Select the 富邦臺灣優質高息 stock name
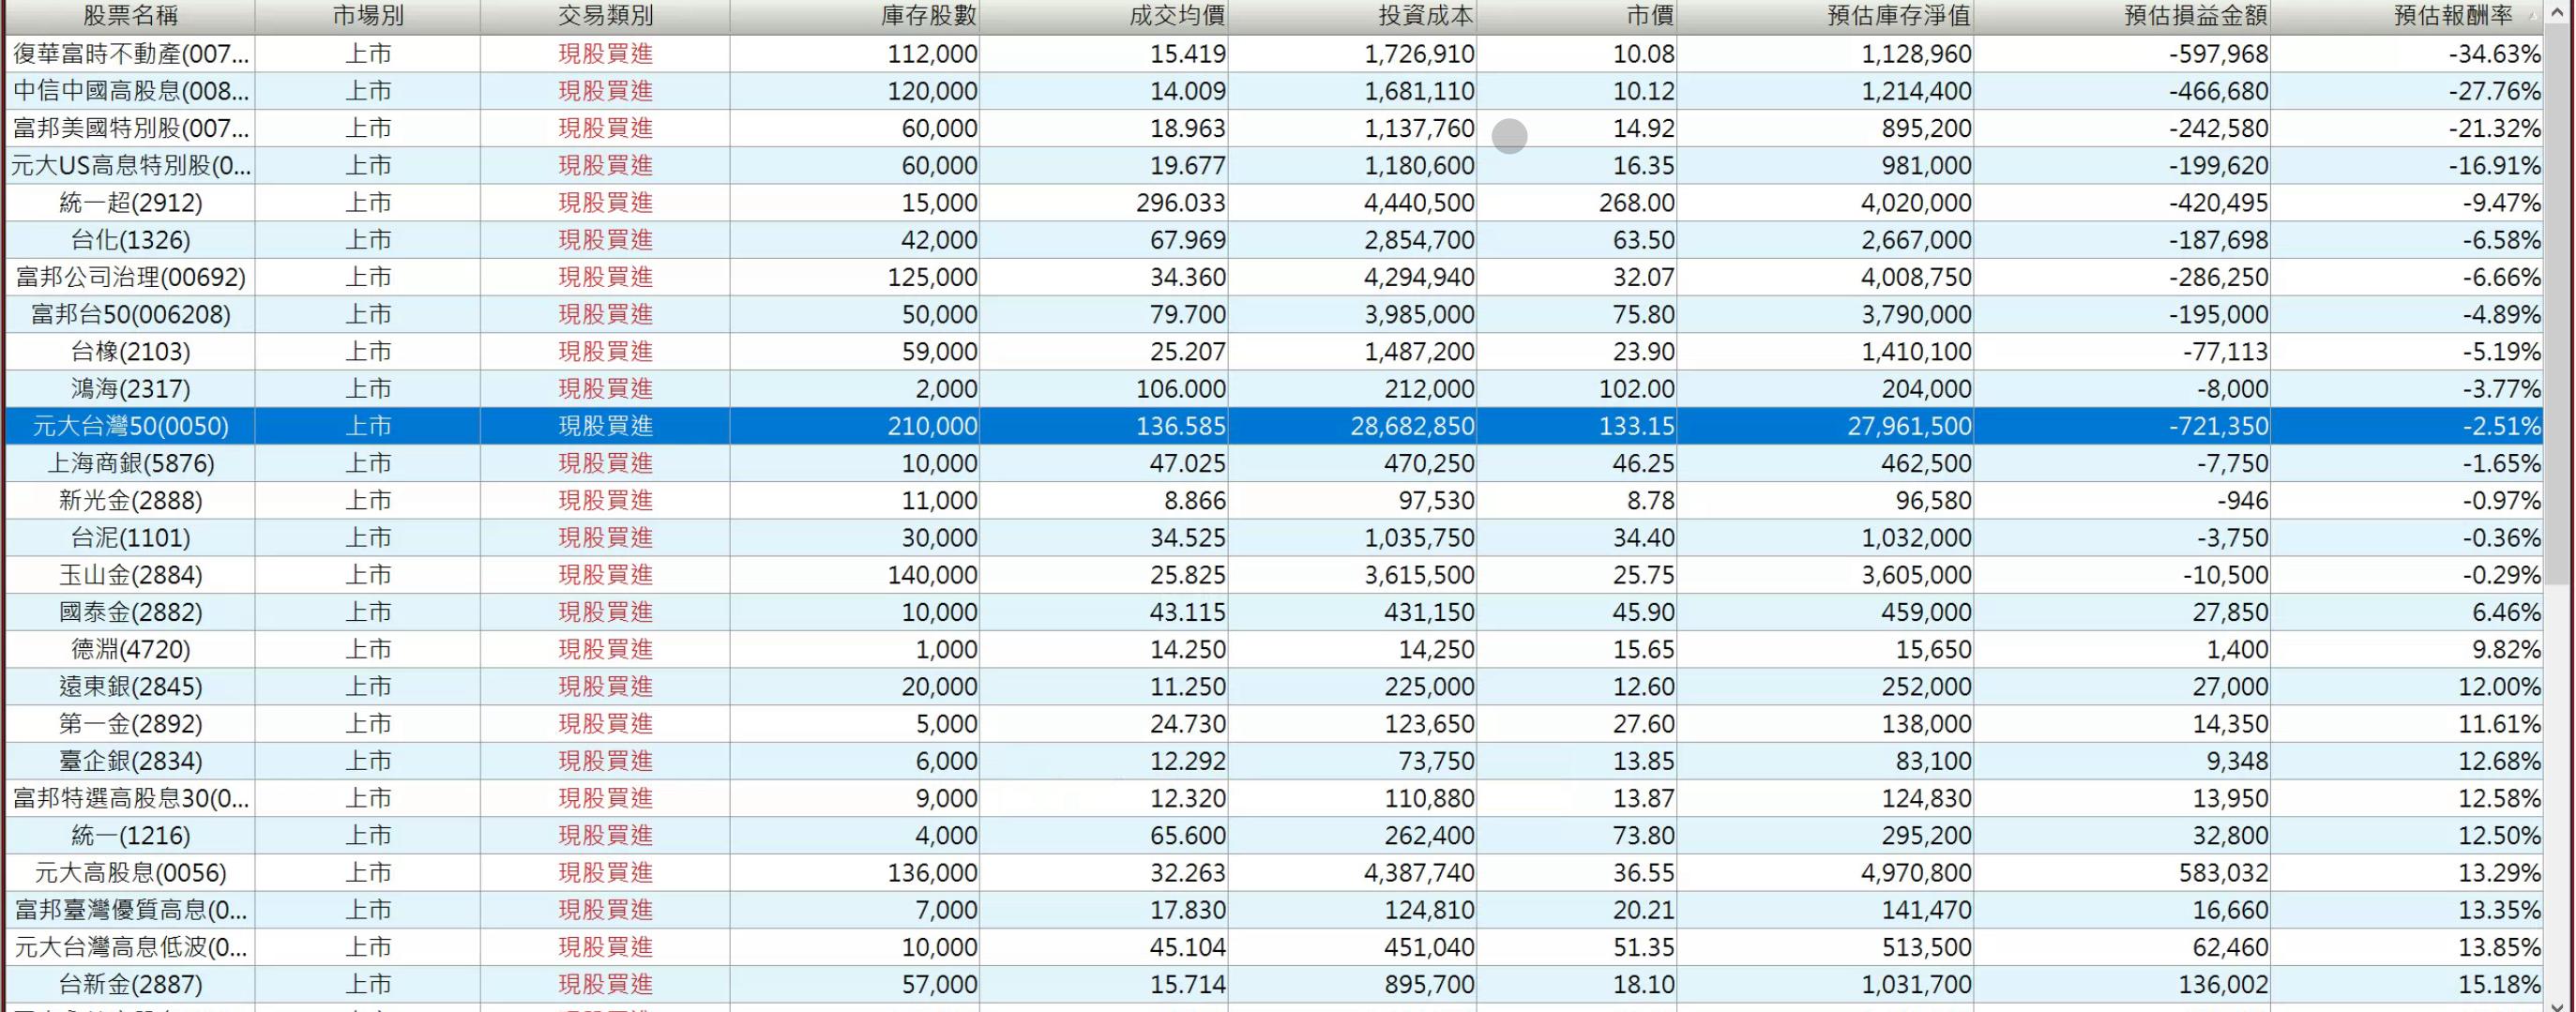 pos(130,910)
